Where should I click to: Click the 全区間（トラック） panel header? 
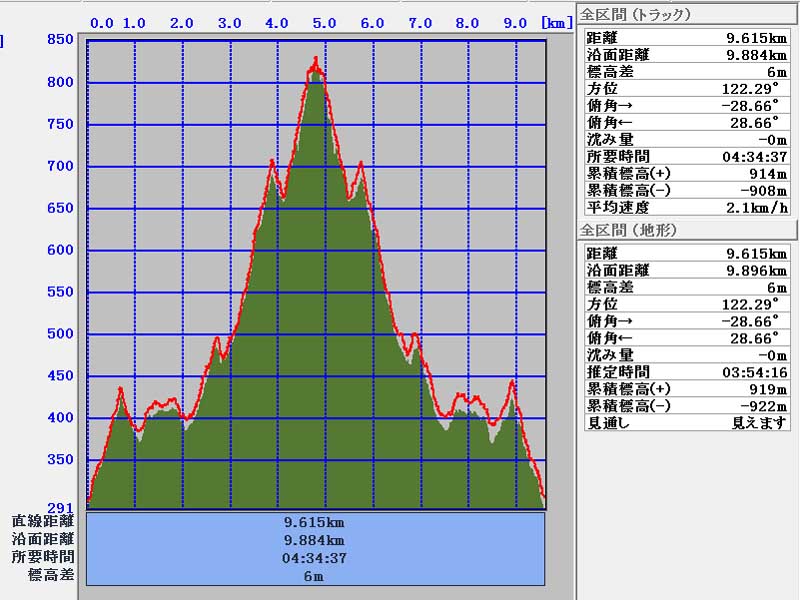coord(636,14)
